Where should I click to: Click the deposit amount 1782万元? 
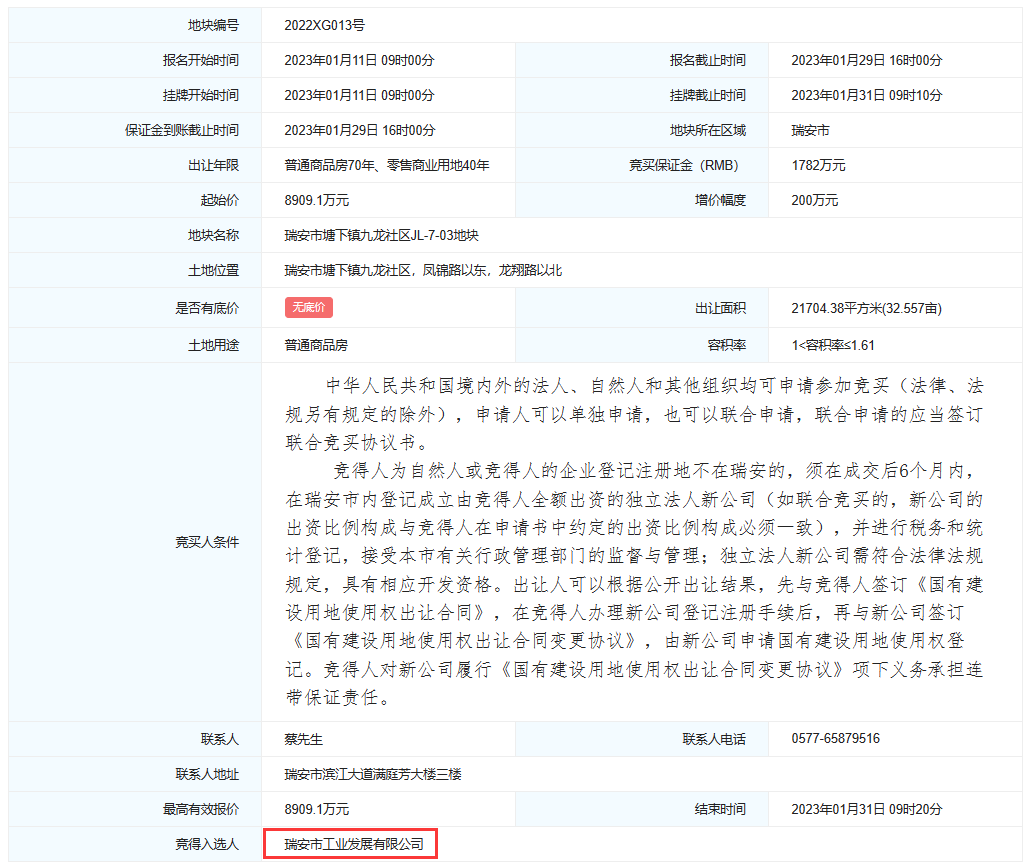[818, 165]
